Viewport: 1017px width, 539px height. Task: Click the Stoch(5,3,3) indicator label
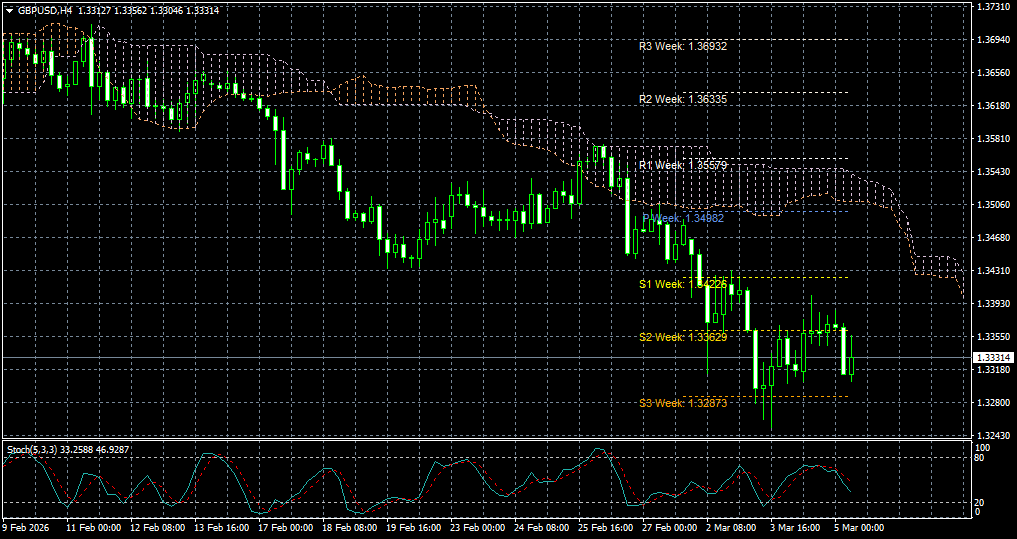[31, 449]
